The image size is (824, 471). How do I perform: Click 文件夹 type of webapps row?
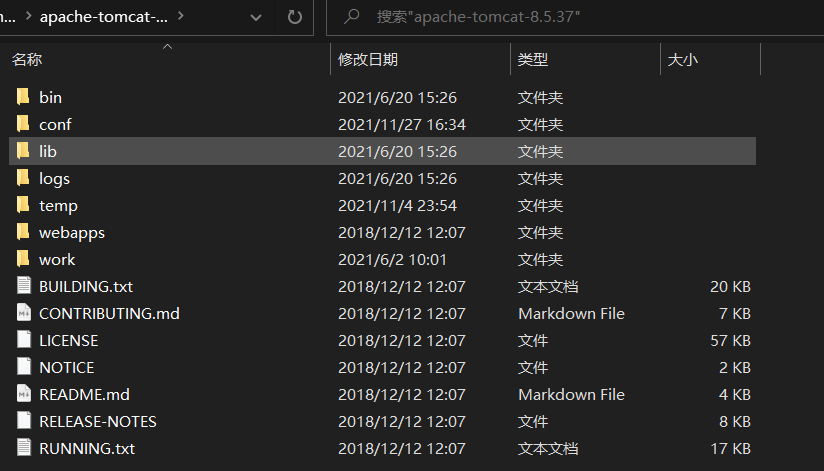point(541,232)
